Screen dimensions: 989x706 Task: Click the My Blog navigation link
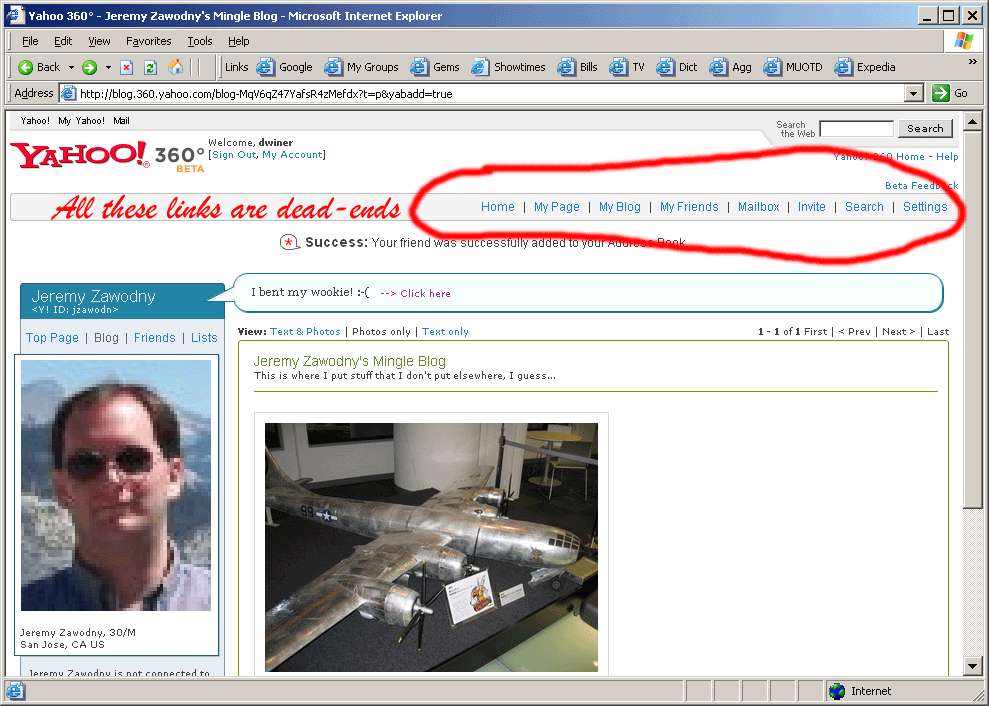[619, 207]
